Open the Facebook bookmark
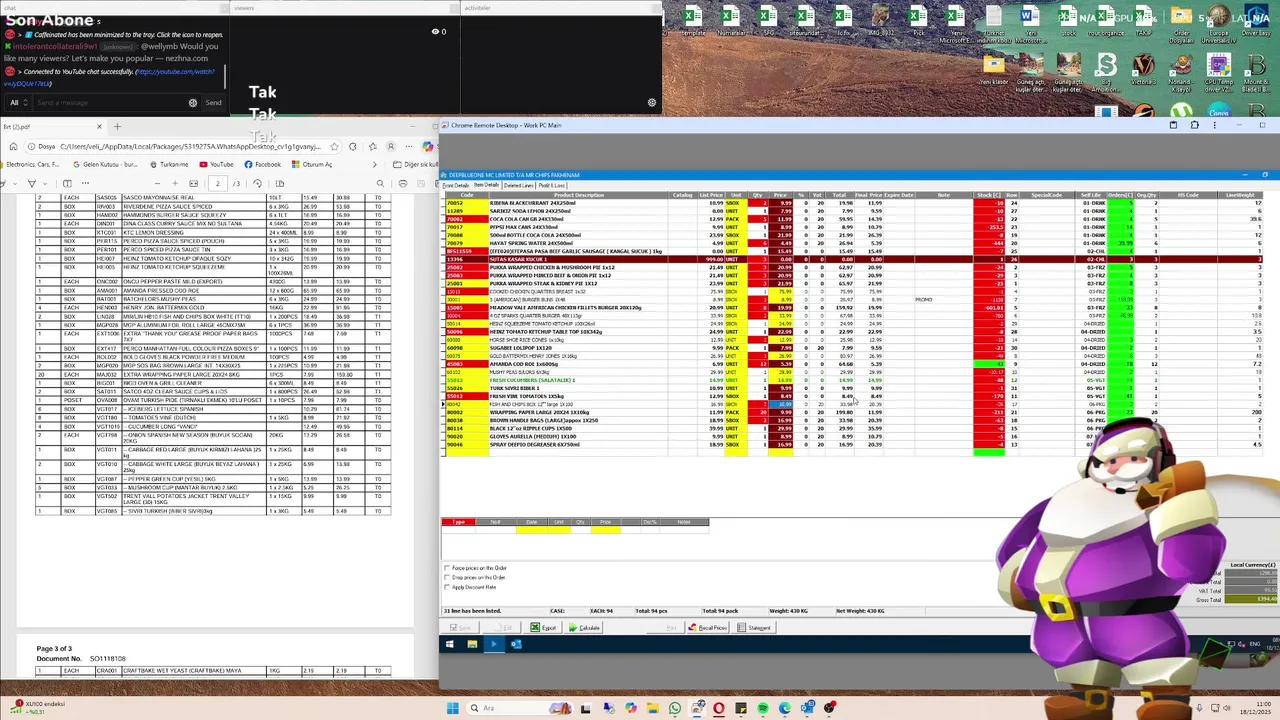 pyautogui.click(x=262, y=164)
